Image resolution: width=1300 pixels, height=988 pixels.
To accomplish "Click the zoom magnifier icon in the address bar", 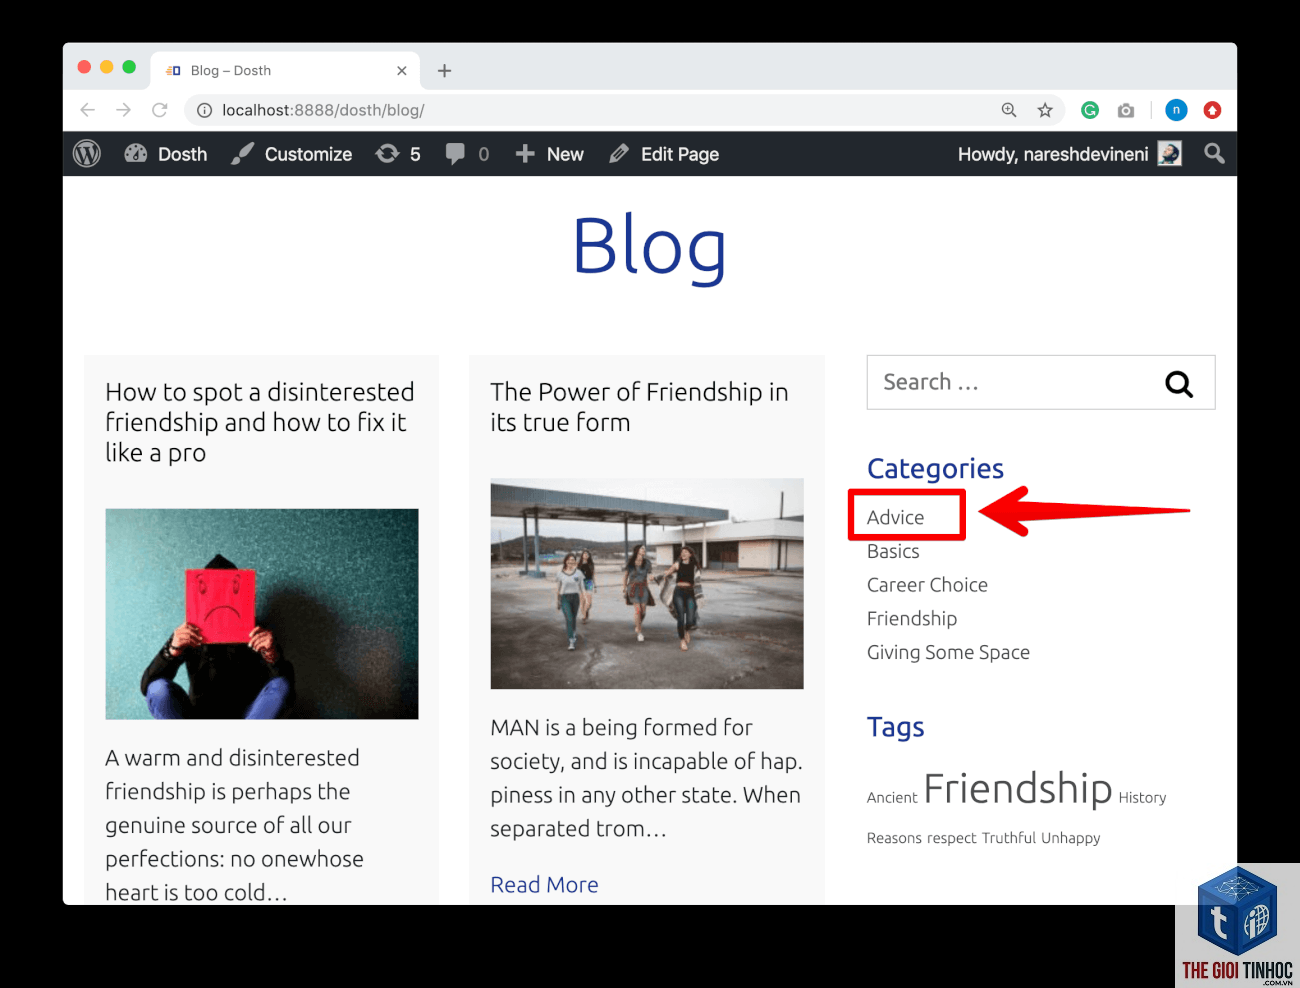I will pyautogui.click(x=1009, y=110).
